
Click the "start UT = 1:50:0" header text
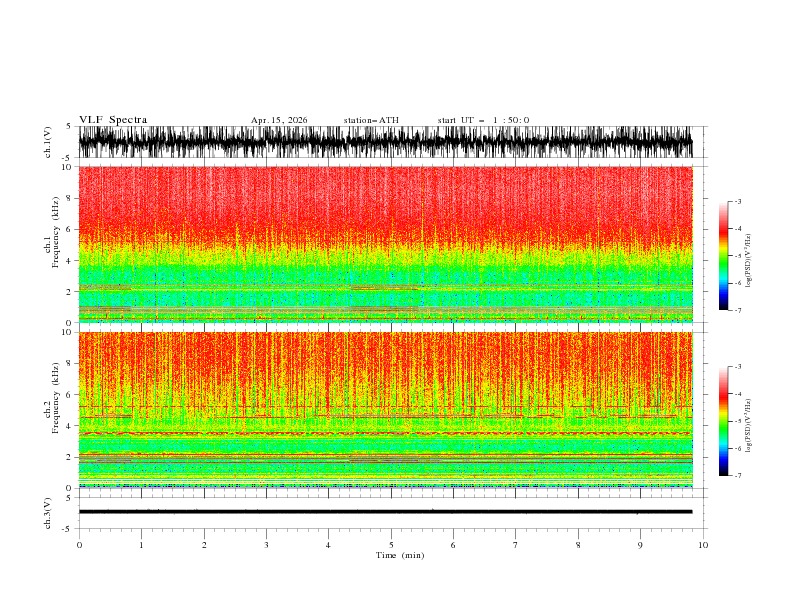tap(483, 120)
